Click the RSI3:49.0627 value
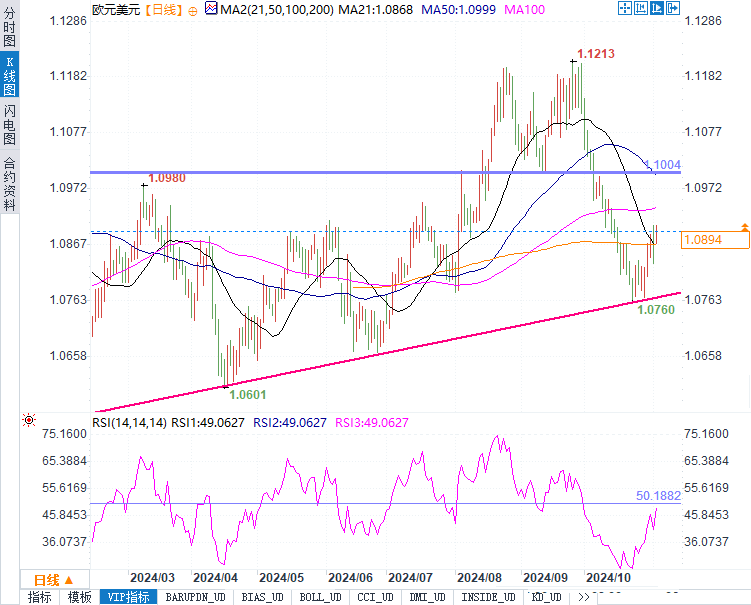Screen dimensions: 751x605 (x=372, y=422)
